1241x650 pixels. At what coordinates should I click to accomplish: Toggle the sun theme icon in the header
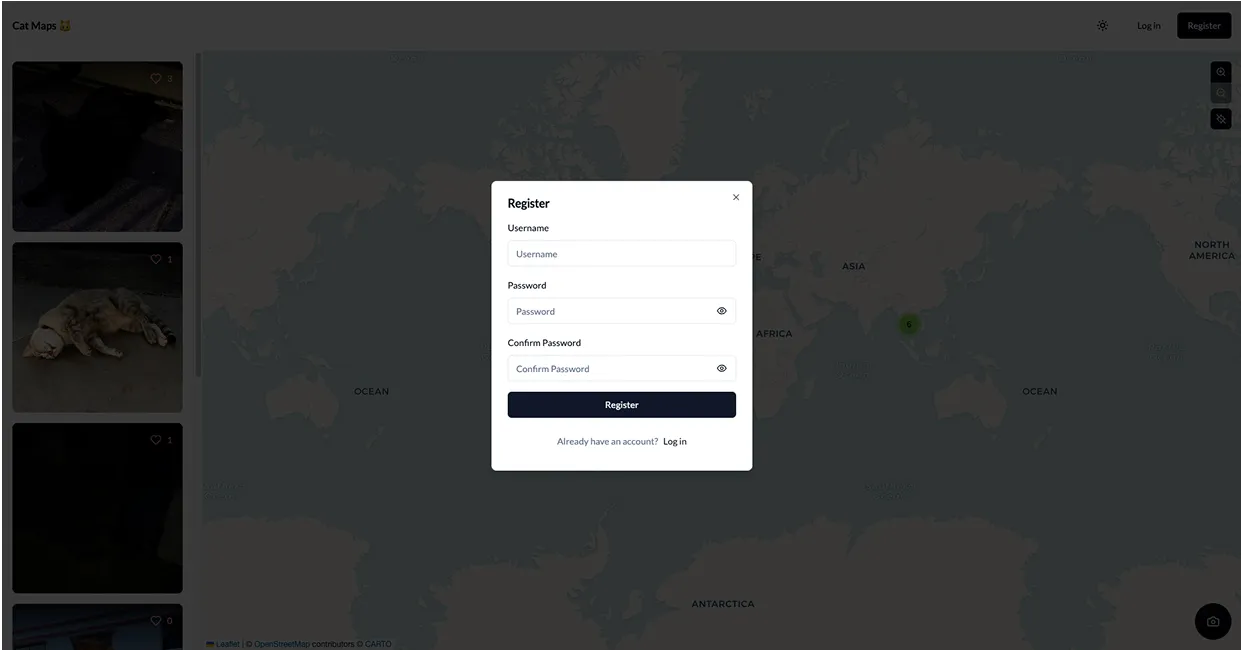click(x=1102, y=26)
